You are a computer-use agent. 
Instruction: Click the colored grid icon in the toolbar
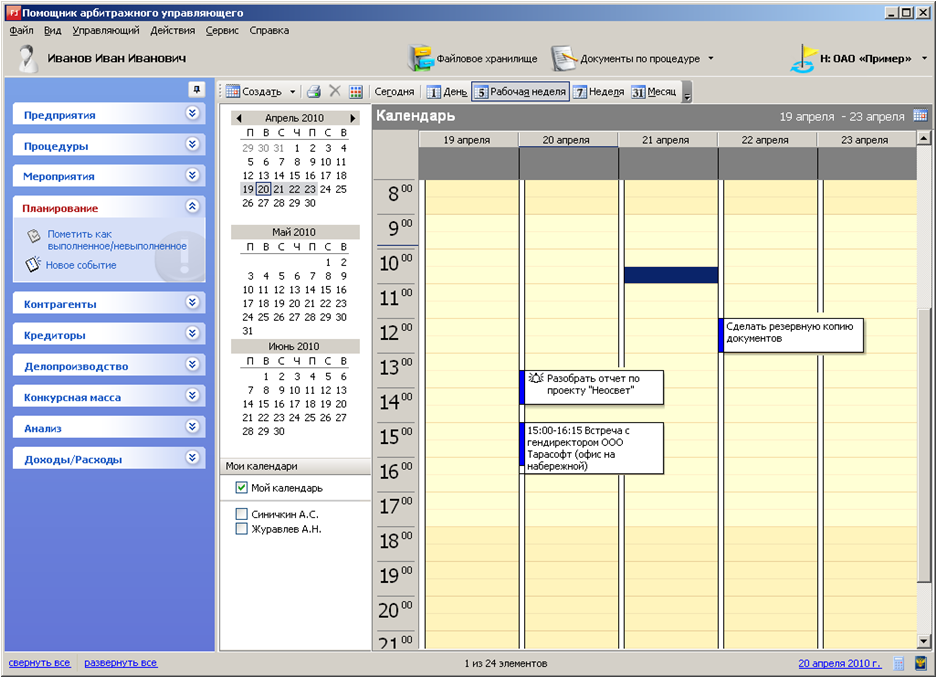356,92
